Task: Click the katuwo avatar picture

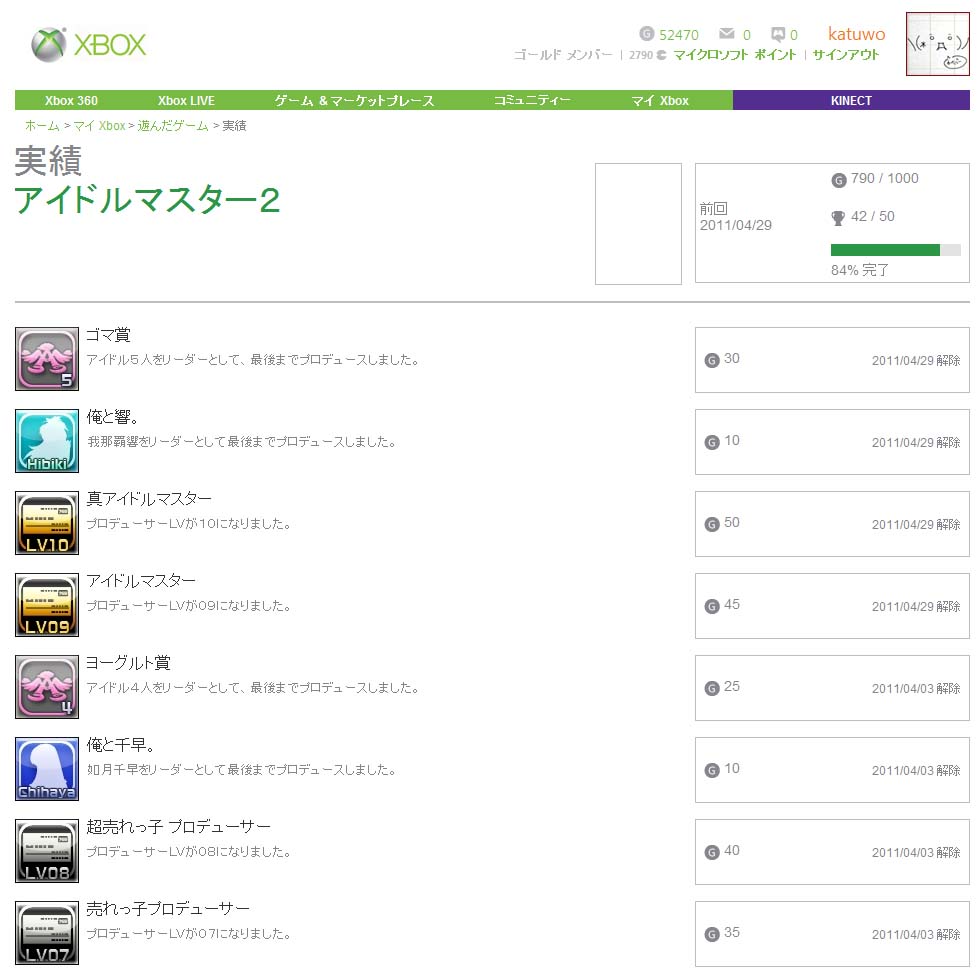Action: point(938,44)
